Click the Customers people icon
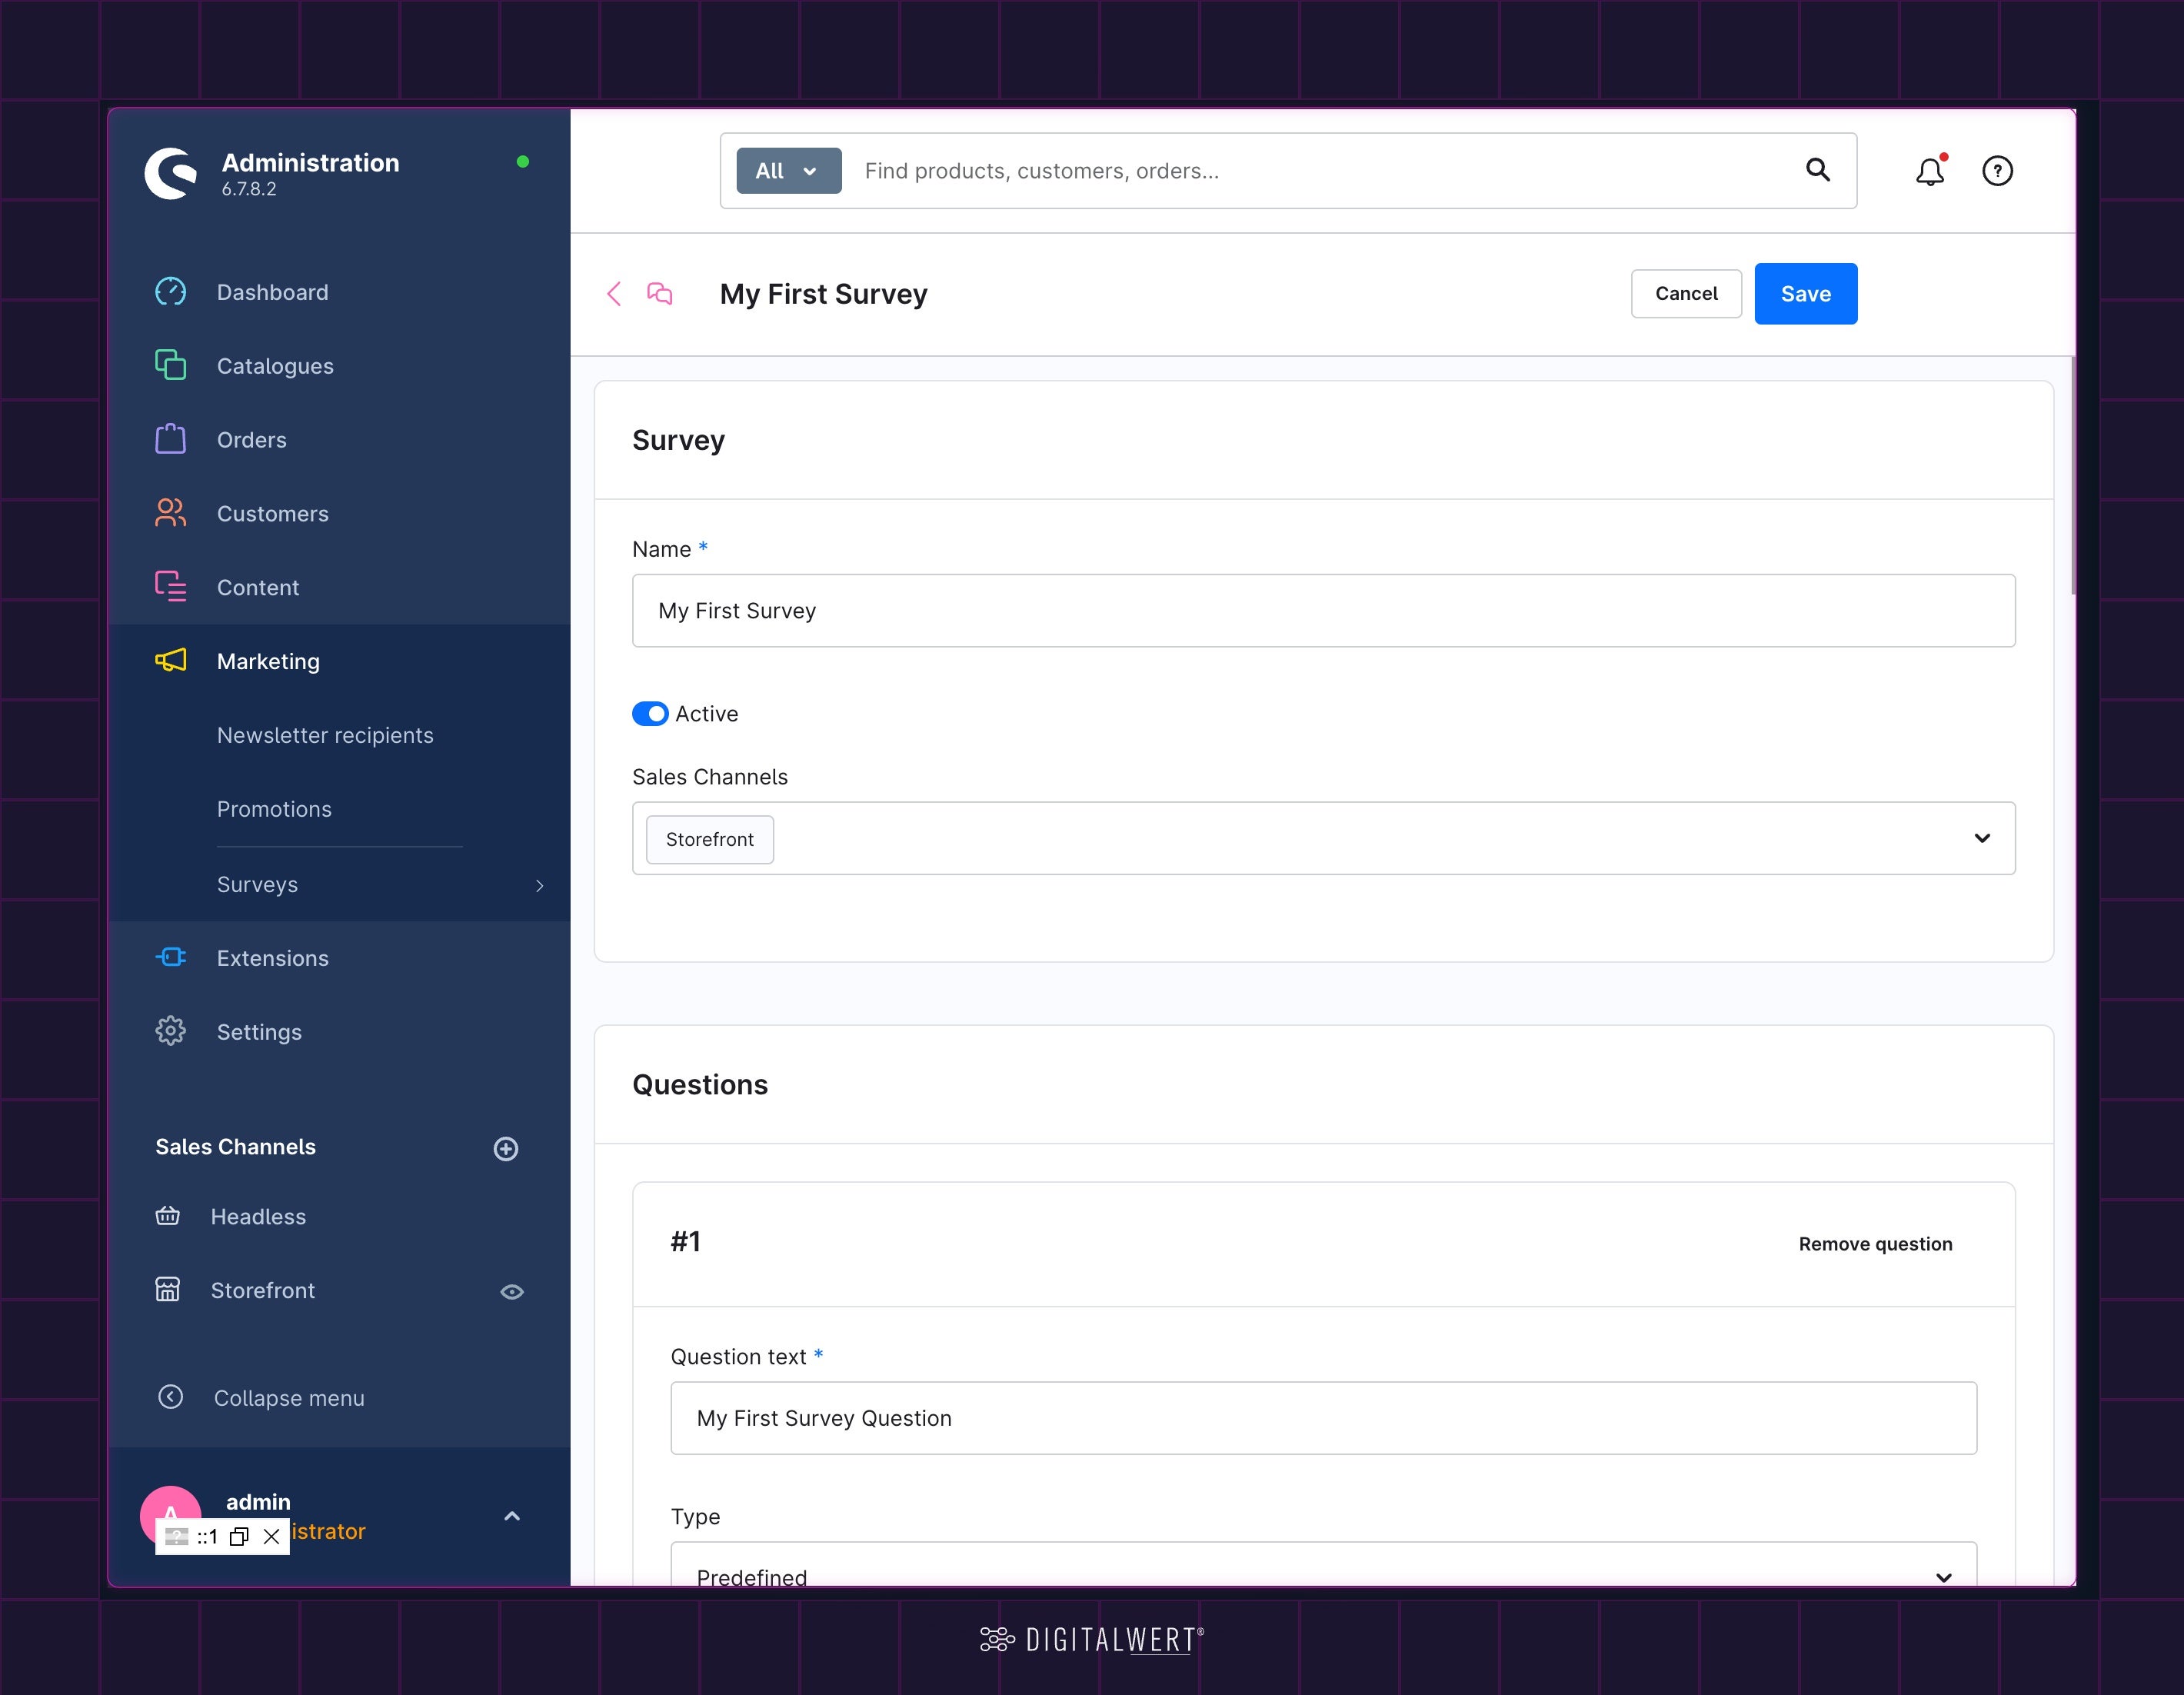Image resolution: width=2184 pixels, height=1695 pixels. coord(170,513)
